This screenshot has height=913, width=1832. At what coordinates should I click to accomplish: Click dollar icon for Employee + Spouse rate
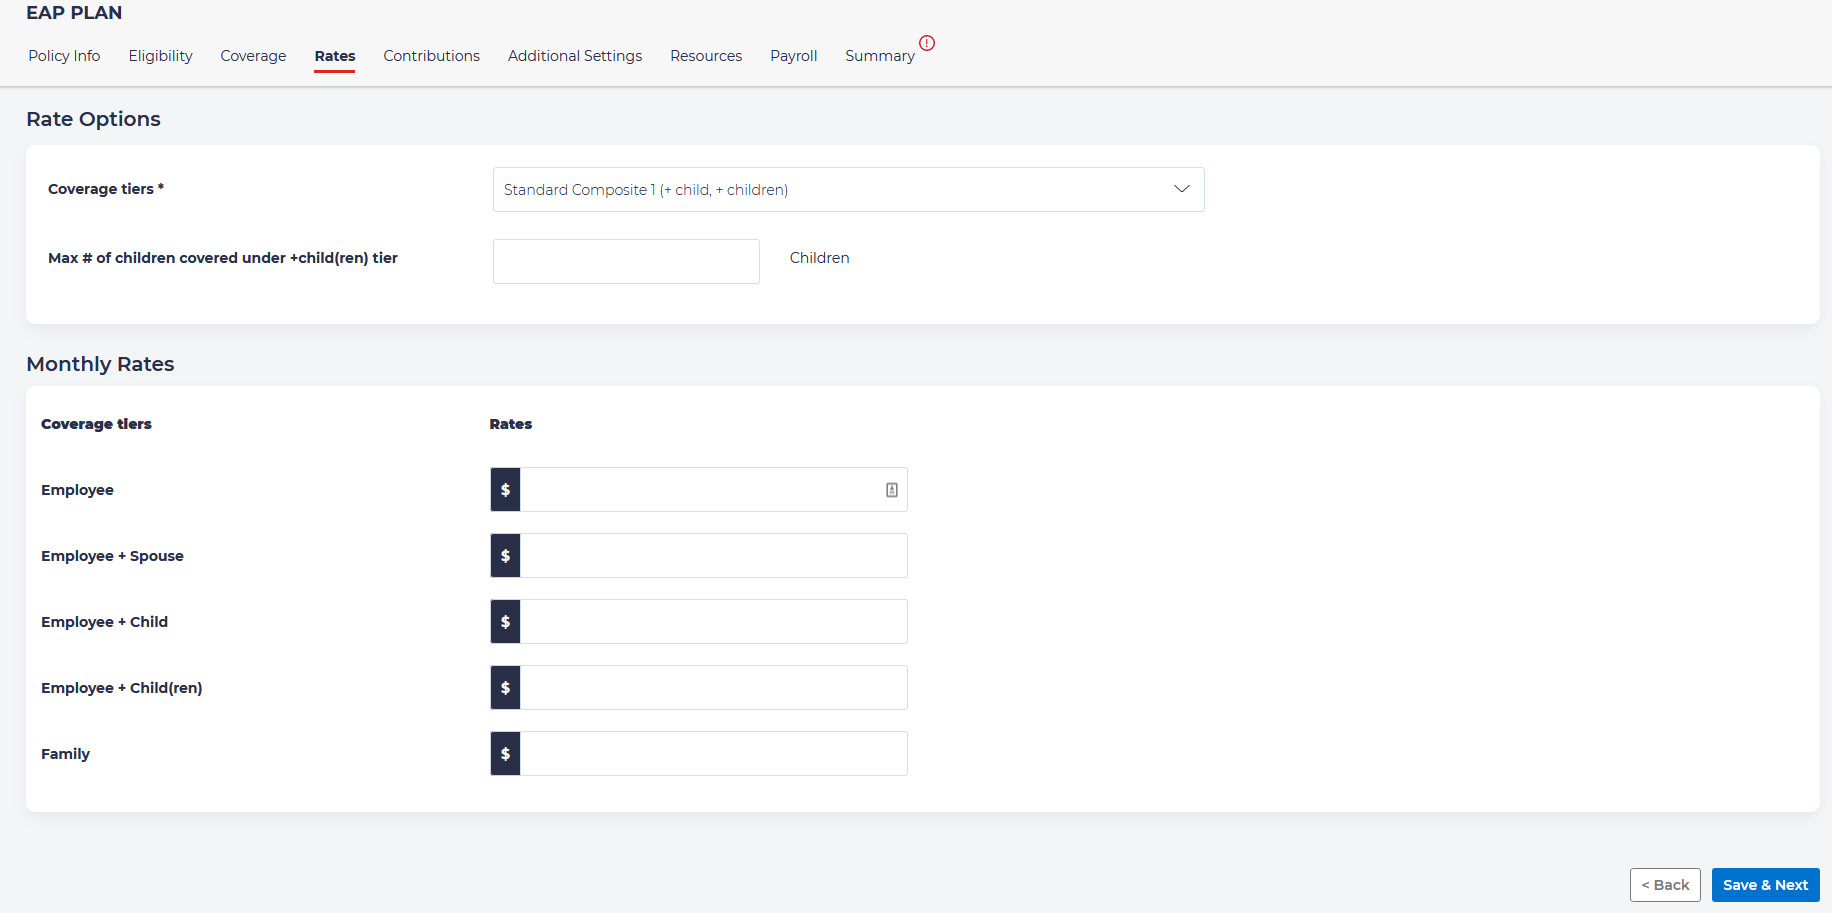pos(505,556)
